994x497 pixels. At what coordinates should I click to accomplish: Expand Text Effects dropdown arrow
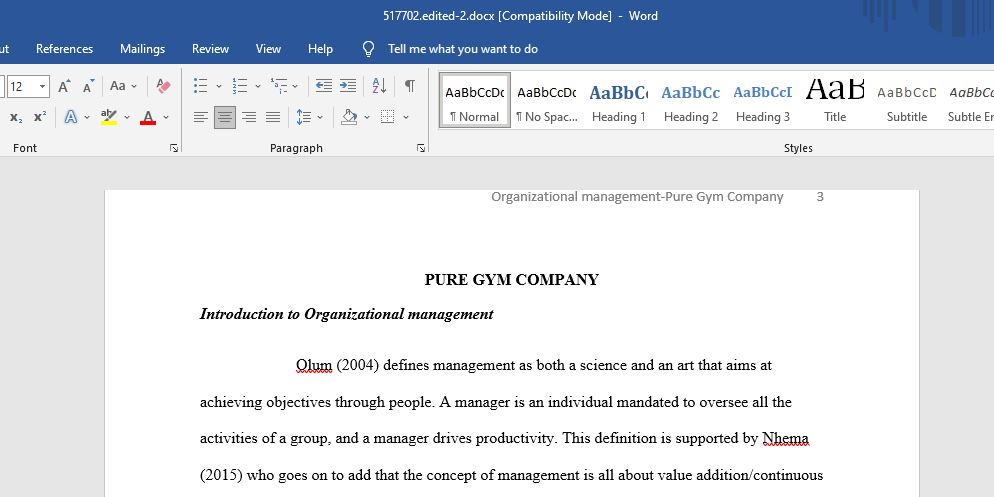pyautogui.click(x=87, y=117)
